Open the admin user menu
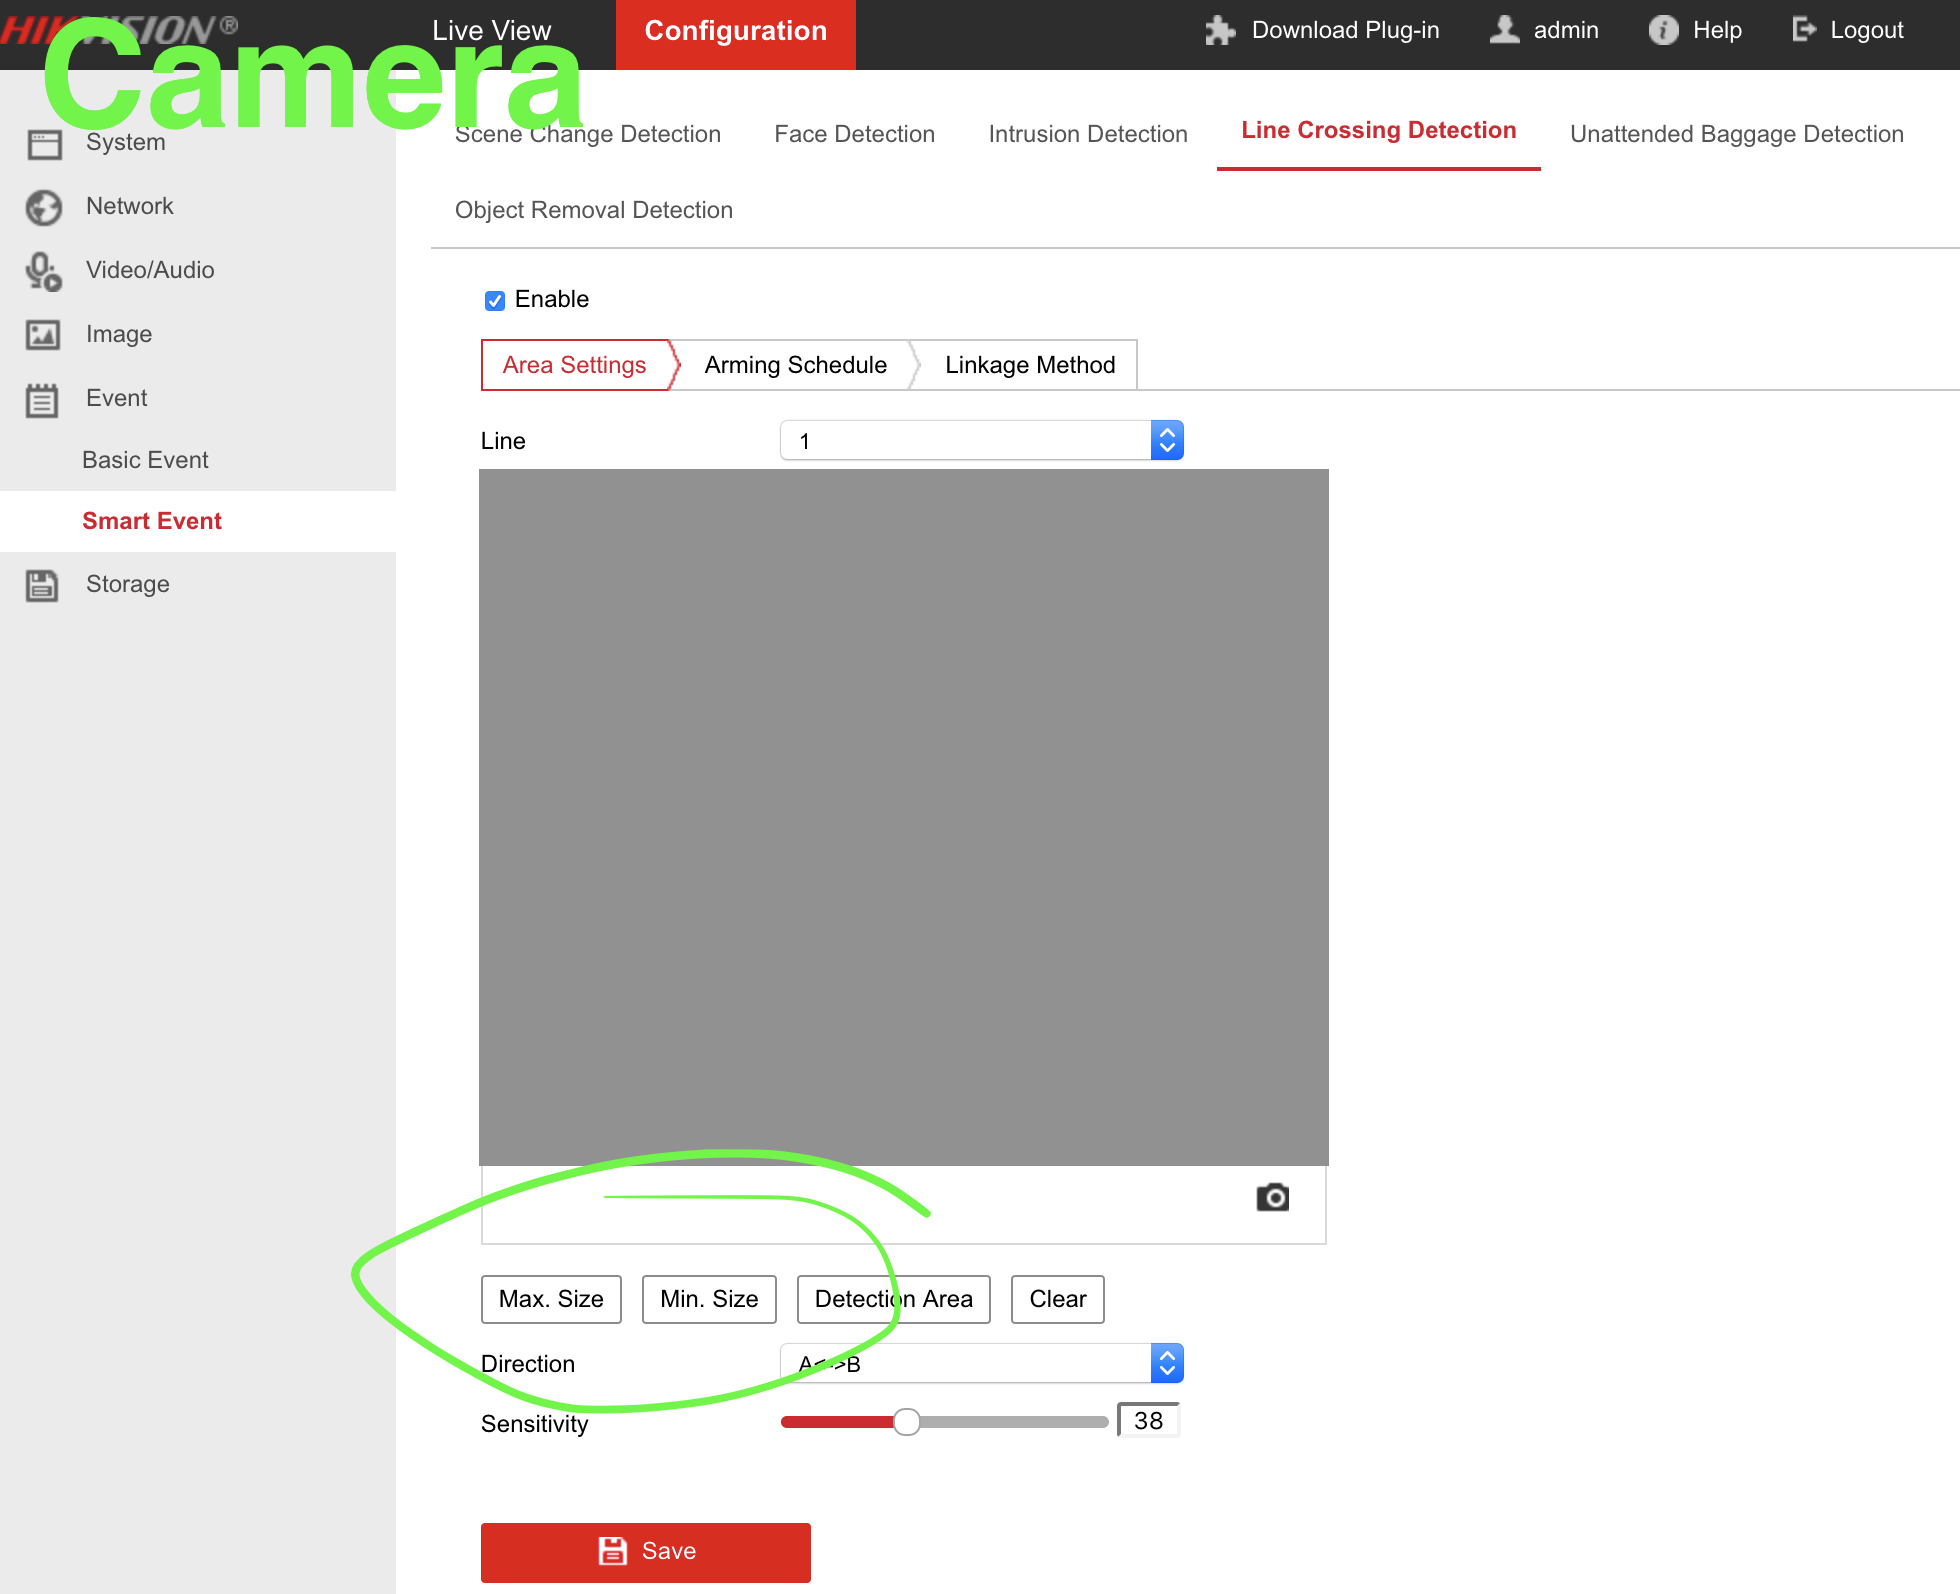Screen dimensions: 1960x1594 (x=1544, y=30)
